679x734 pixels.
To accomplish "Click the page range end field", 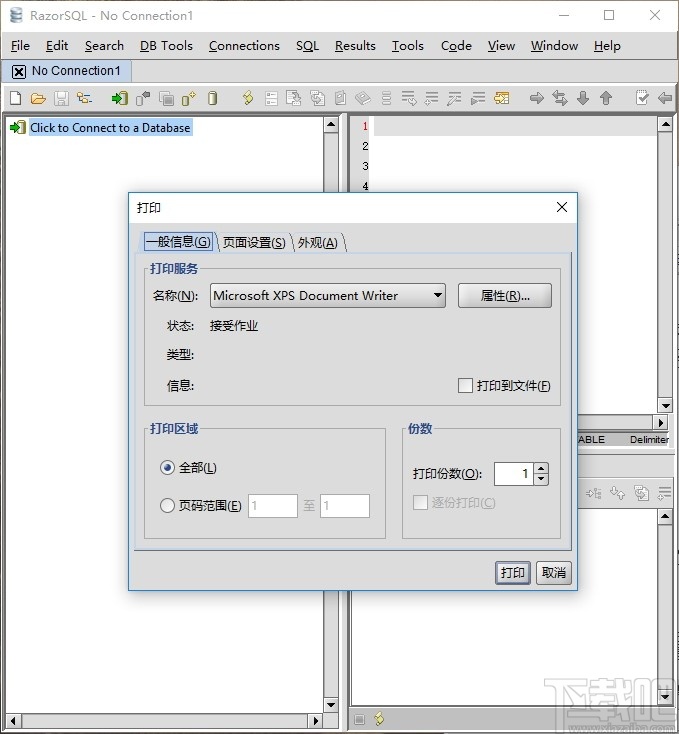I will [345, 506].
